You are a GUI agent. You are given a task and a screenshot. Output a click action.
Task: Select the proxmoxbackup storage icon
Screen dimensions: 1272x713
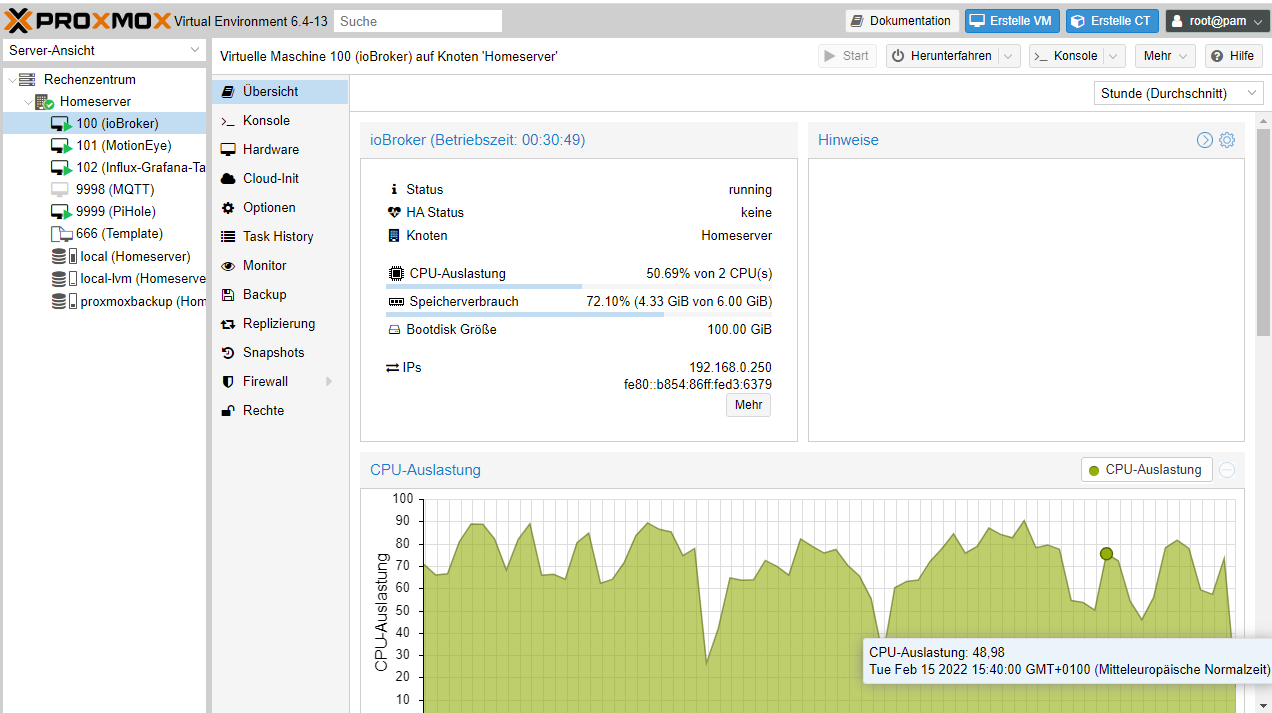point(64,301)
